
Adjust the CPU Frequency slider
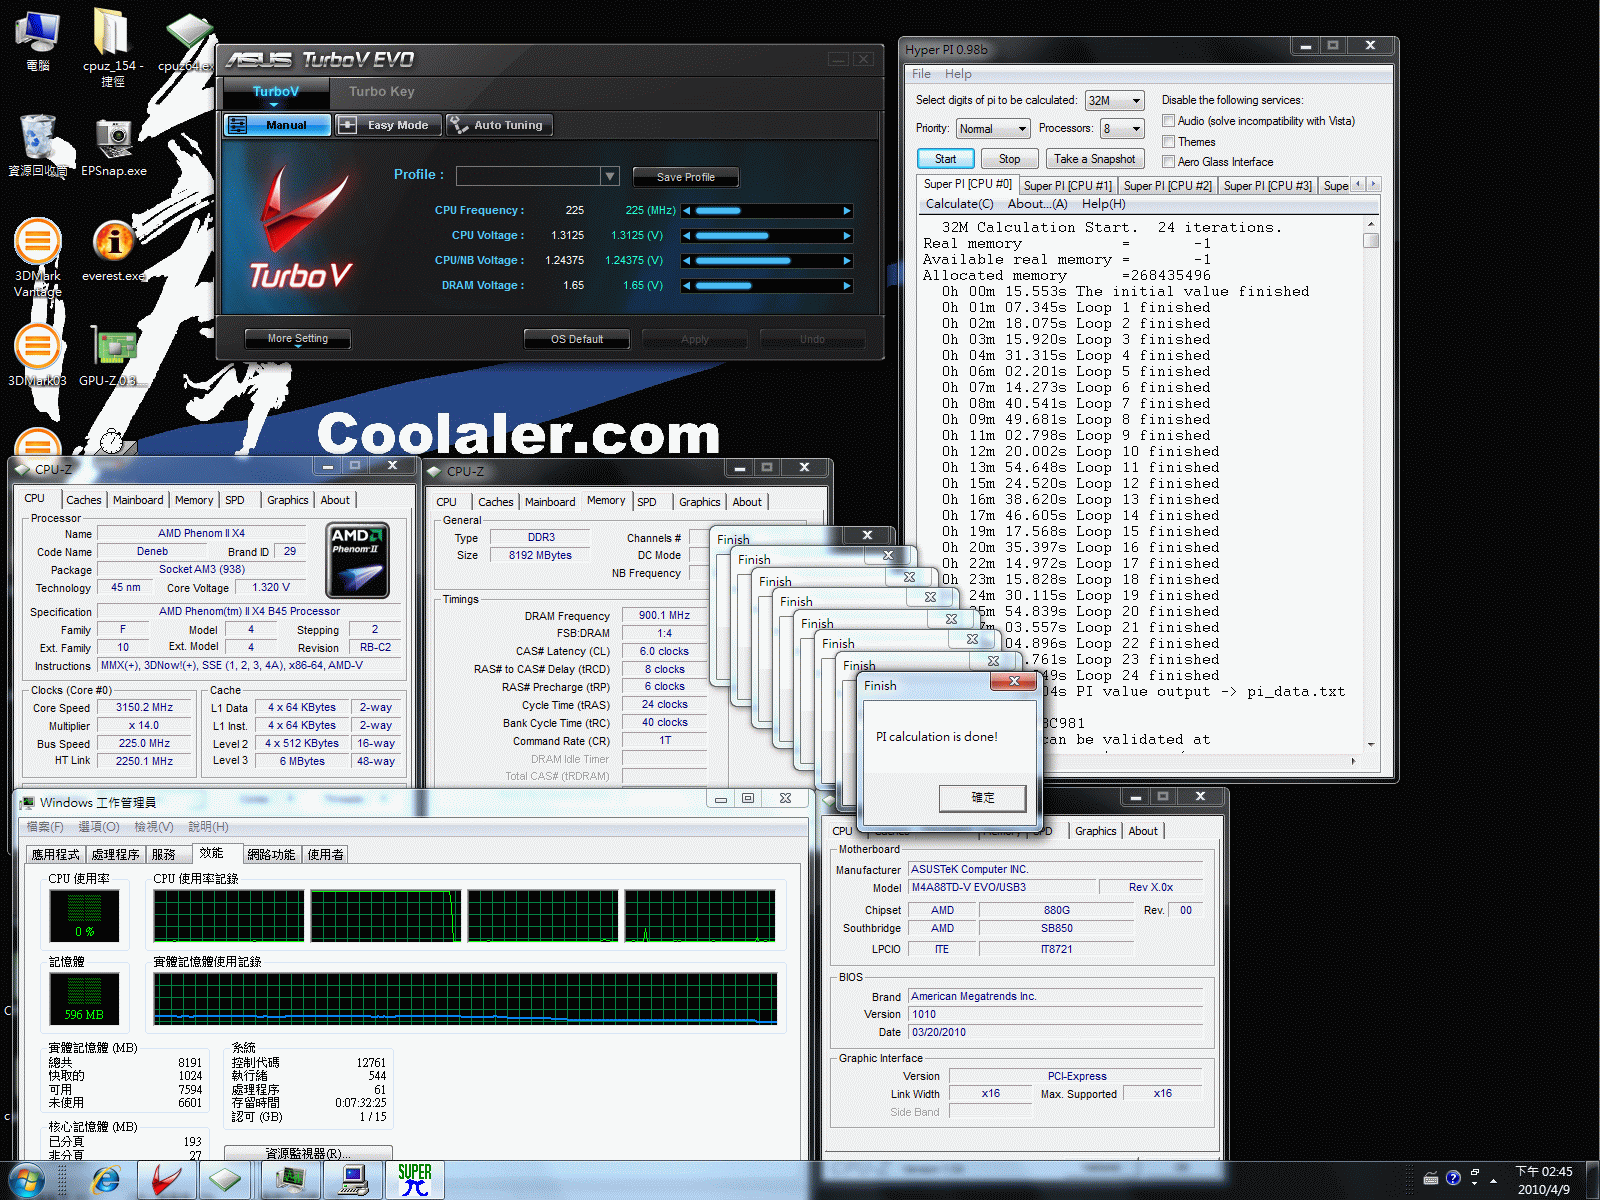coord(767,211)
